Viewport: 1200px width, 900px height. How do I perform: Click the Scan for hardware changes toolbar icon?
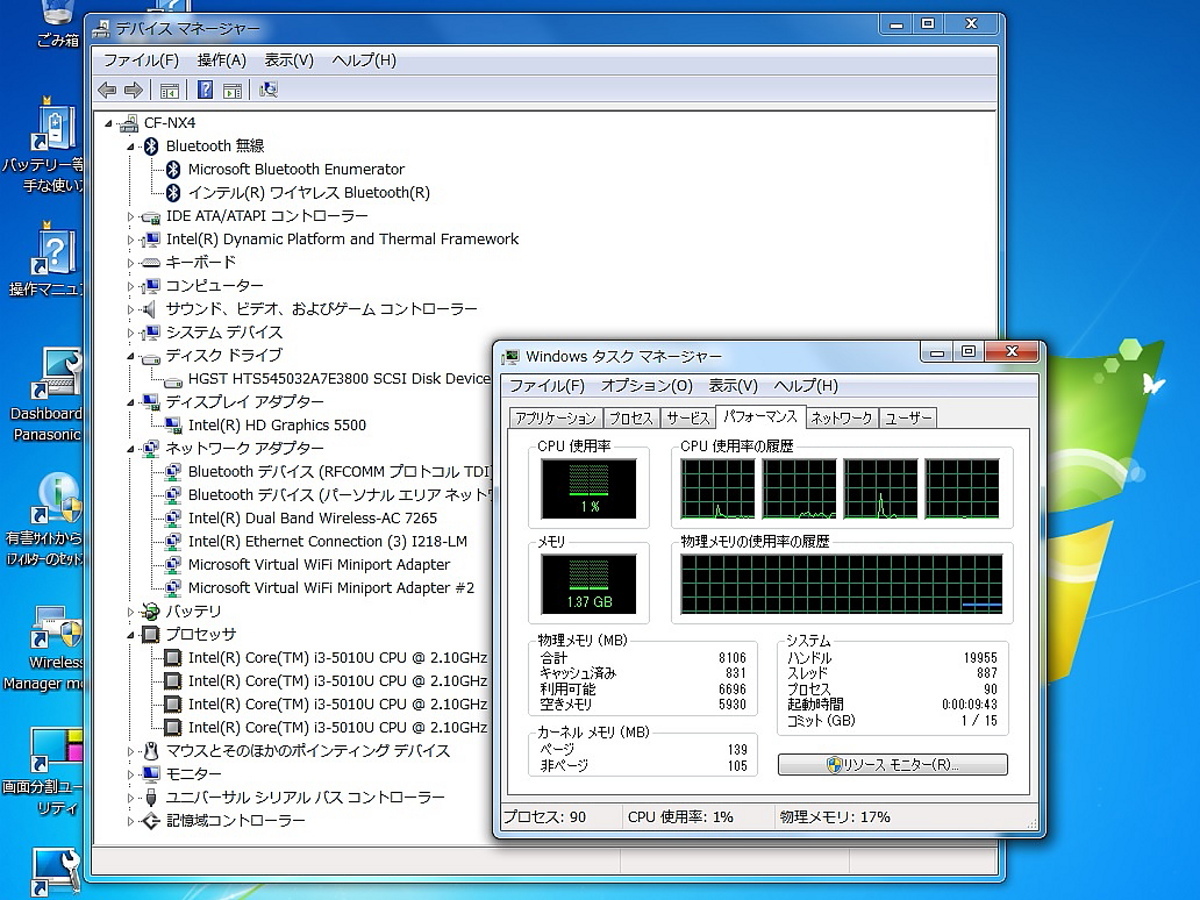click(268, 90)
